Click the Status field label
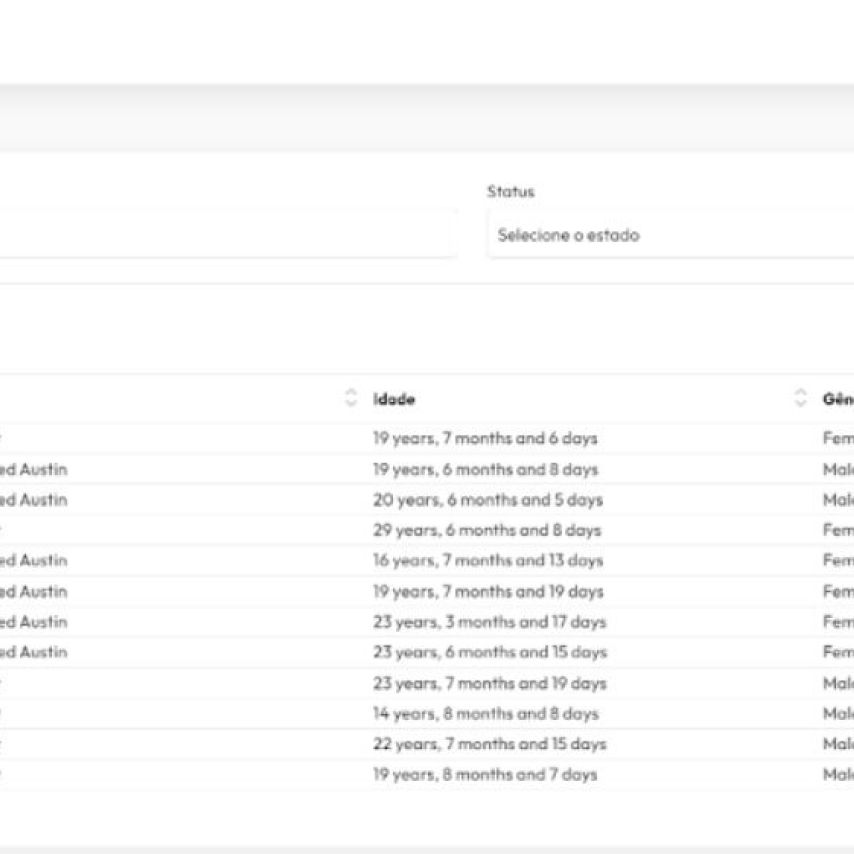854x854 pixels. coord(510,191)
